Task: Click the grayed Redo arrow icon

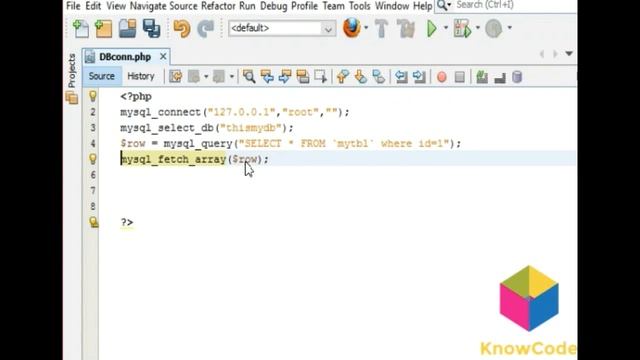Action: [205, 29]
